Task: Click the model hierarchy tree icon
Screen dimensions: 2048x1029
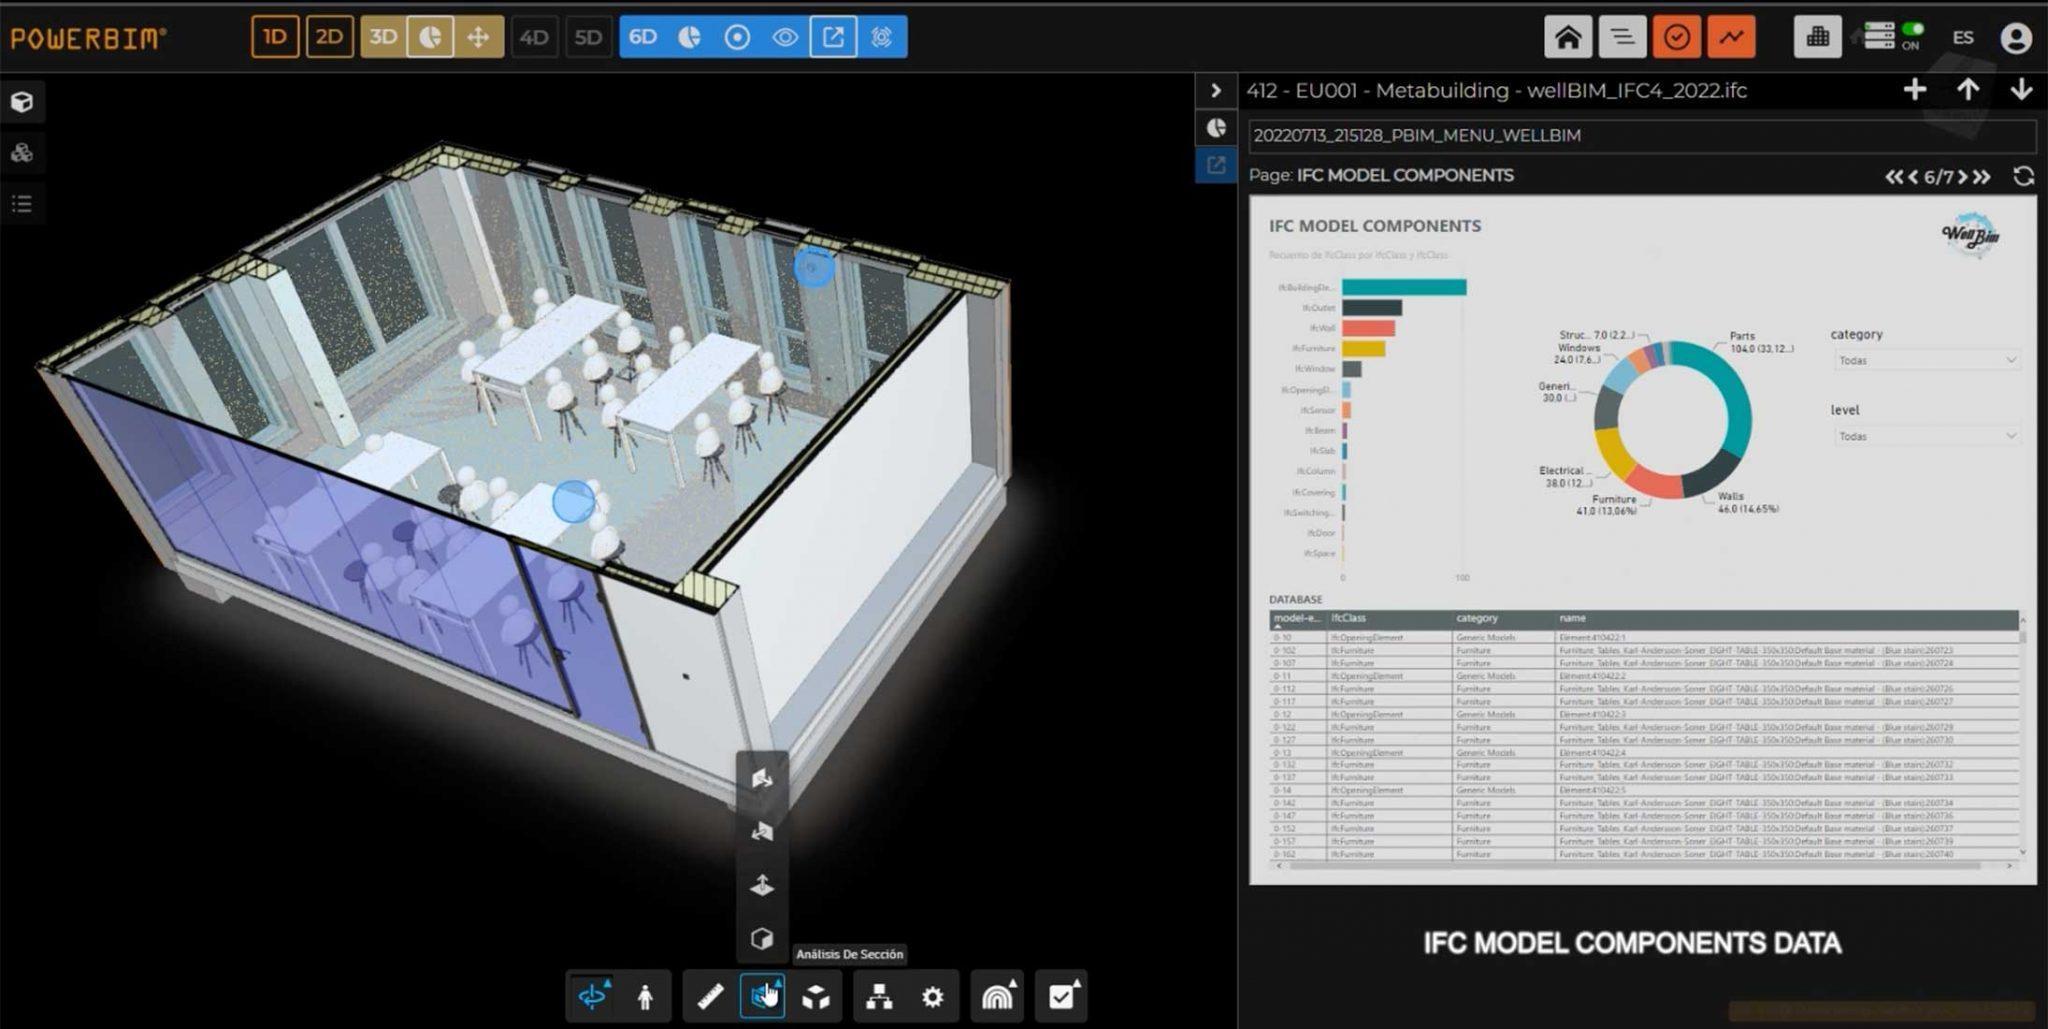Action: pyautogui.click(x=881, y=996)
